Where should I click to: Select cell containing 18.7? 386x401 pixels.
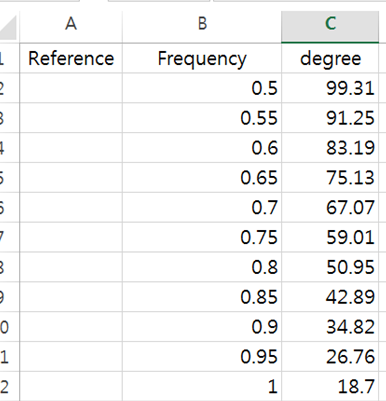point(330,386)
